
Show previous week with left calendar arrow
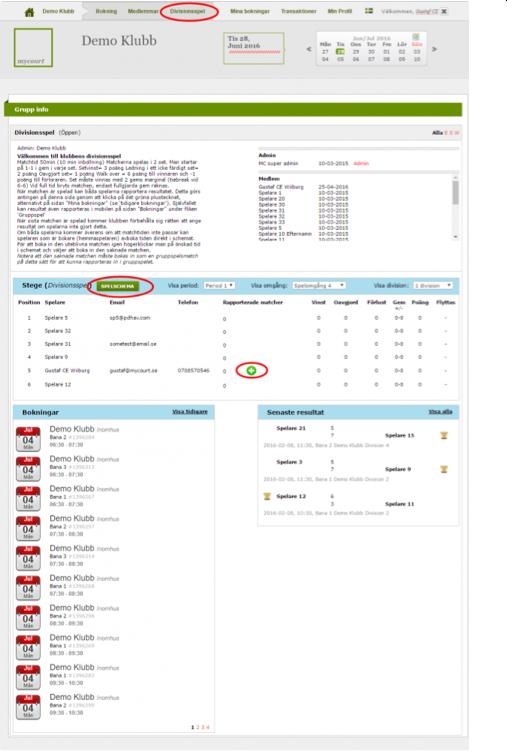coord(309,49)
